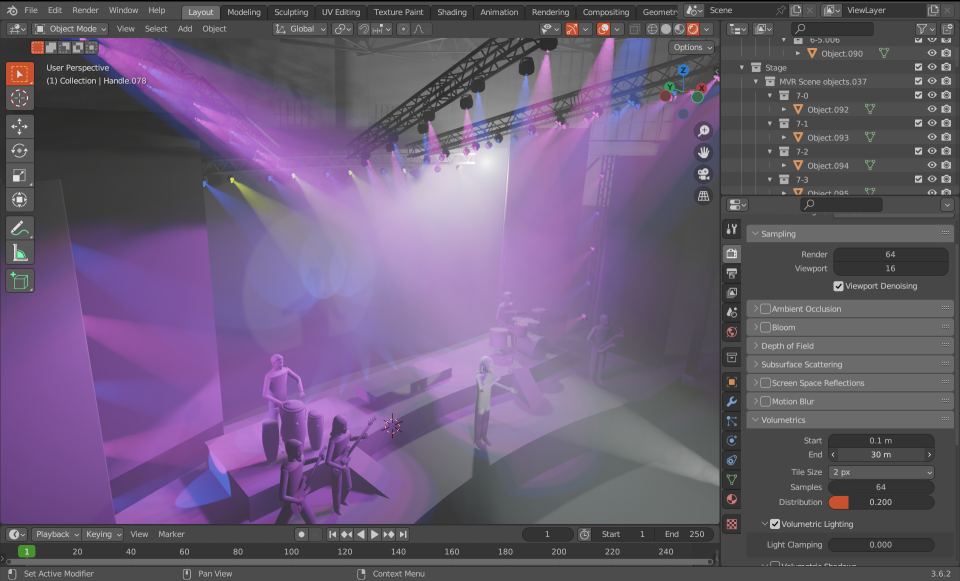Select the Measure tool
The image size is (960, 581).
point(20,253)
